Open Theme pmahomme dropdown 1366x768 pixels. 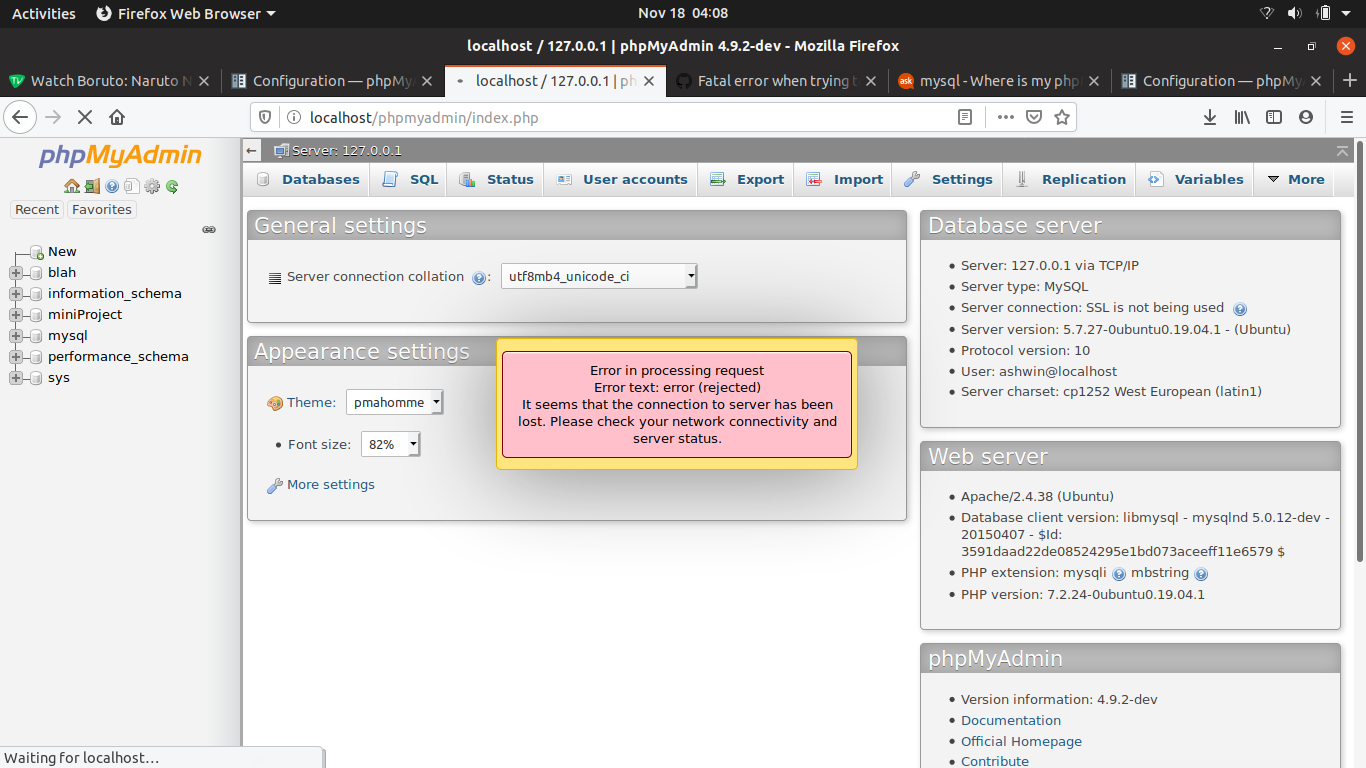click(394, 403)
